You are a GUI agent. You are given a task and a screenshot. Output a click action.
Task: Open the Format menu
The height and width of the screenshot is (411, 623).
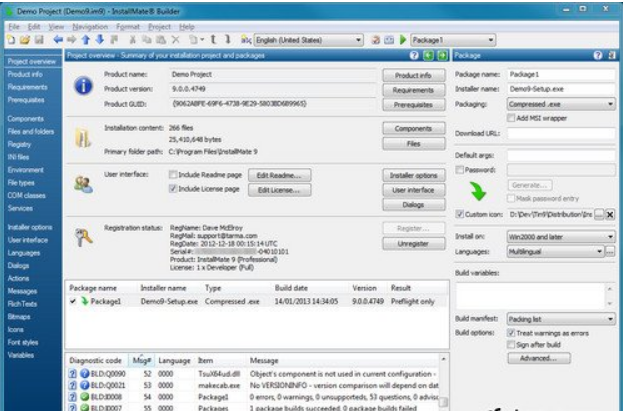pos(128,27)
